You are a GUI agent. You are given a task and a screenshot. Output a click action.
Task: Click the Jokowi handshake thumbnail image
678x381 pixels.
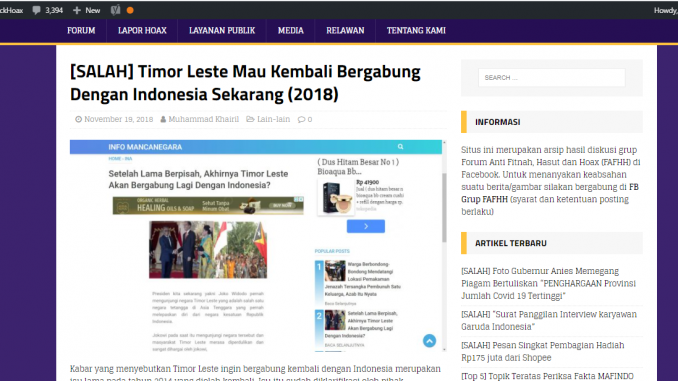208,250
